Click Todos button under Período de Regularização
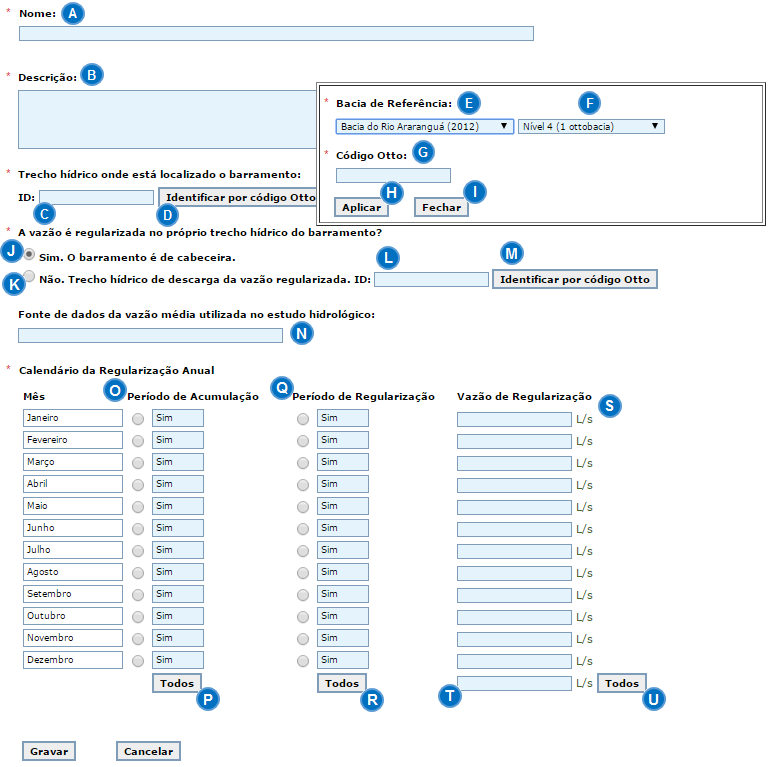Screen dimensions: 775x767 point(342,683)
